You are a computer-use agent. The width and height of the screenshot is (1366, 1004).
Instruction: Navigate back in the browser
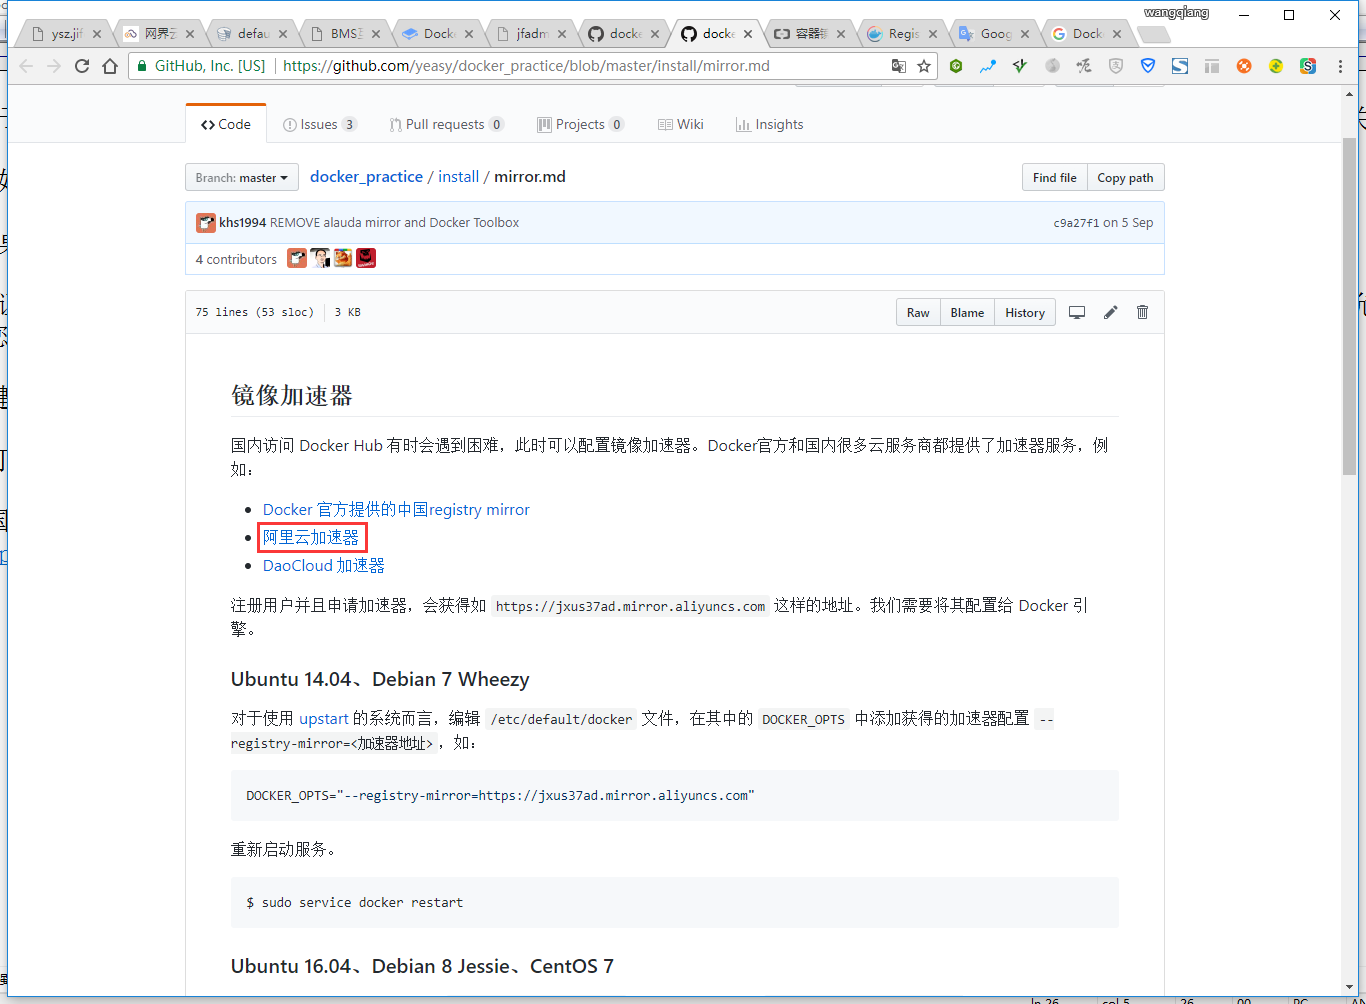[26, 66]
